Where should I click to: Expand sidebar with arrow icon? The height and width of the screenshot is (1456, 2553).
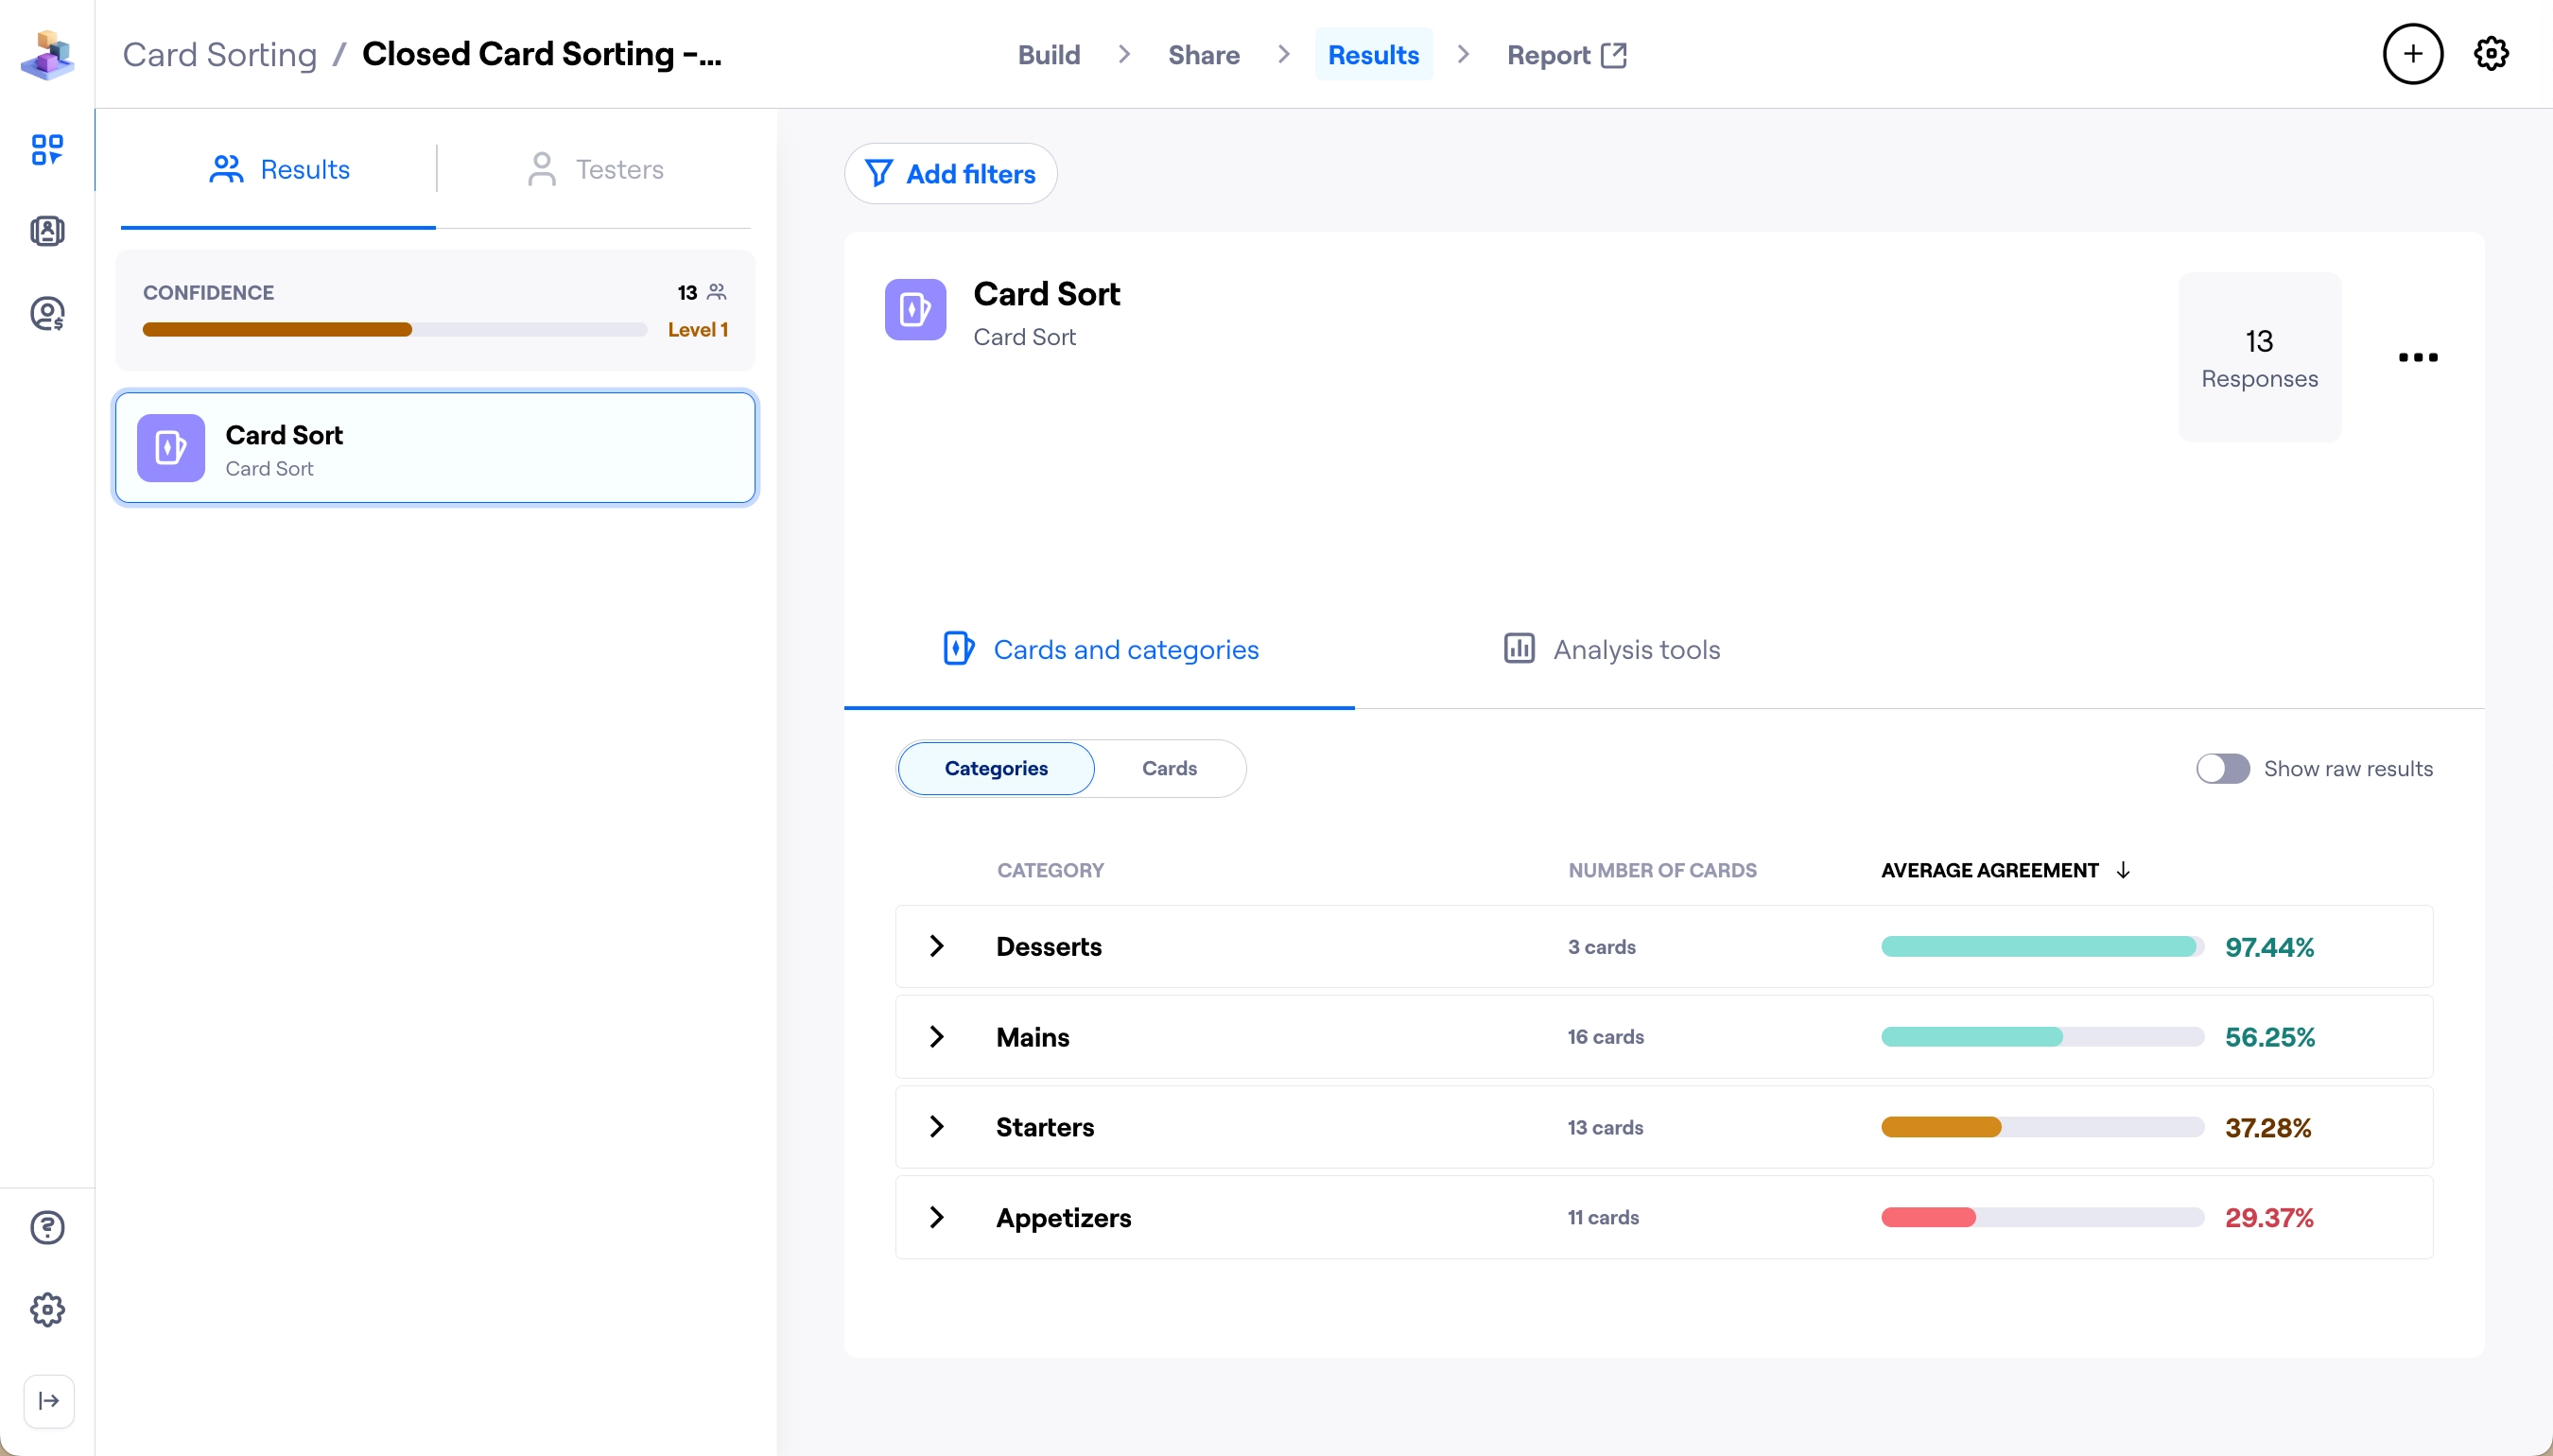48,1400
